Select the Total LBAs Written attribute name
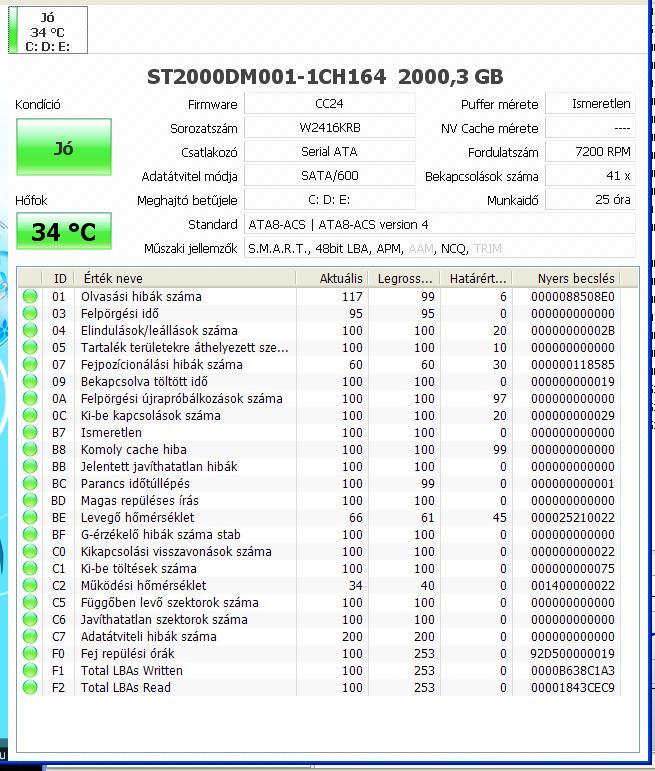Screen dimensions: 655x771 point(131,670)
